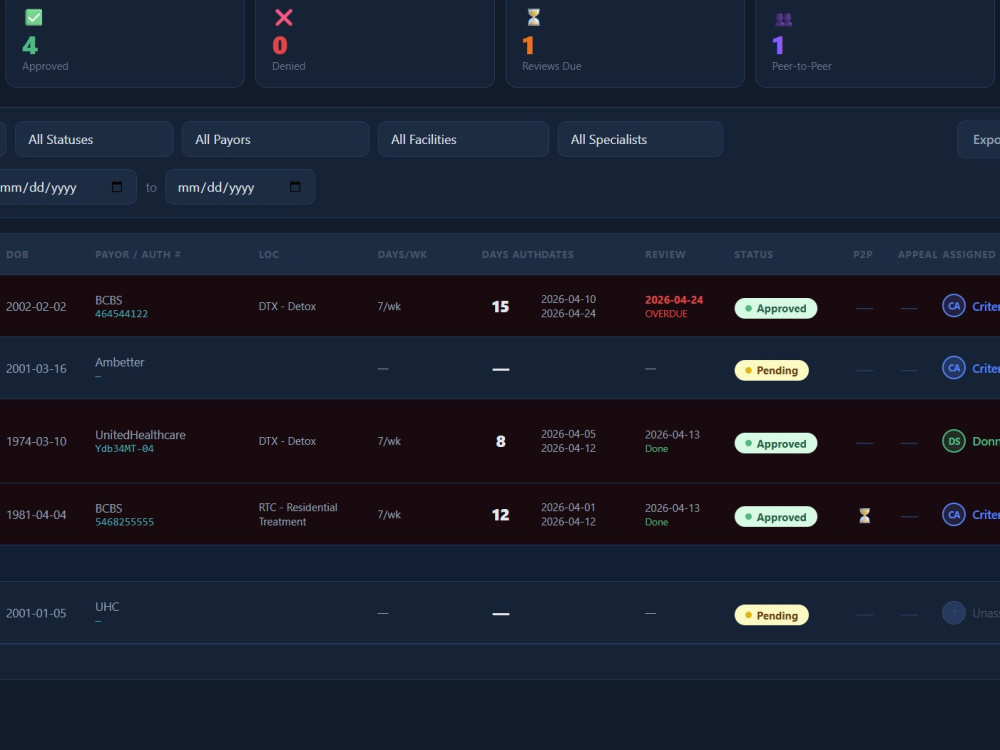
Task: Click auth number Ydb34MT-04
Action: click(x=124, y=448)
